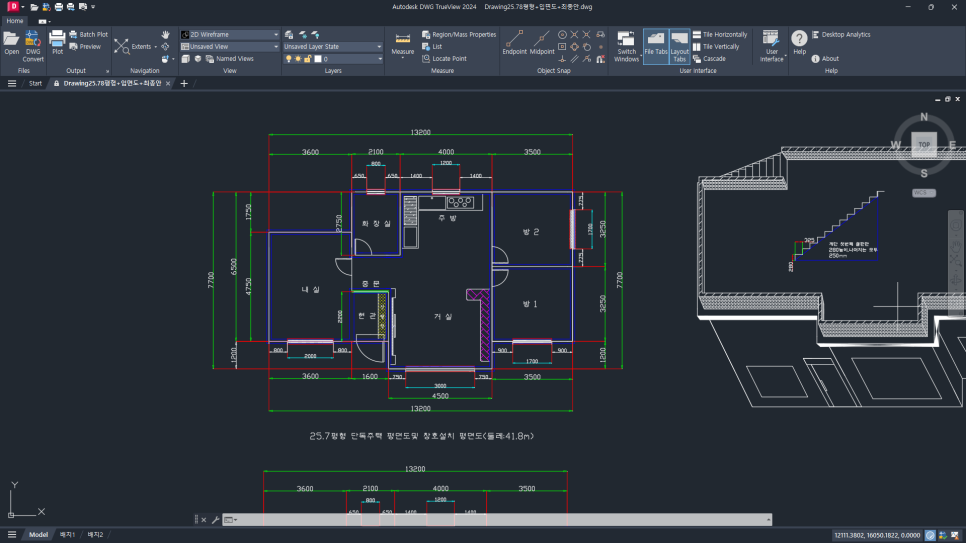Toggle Node object snap icon
The image size is (966, 543).
tap(601, 46)
